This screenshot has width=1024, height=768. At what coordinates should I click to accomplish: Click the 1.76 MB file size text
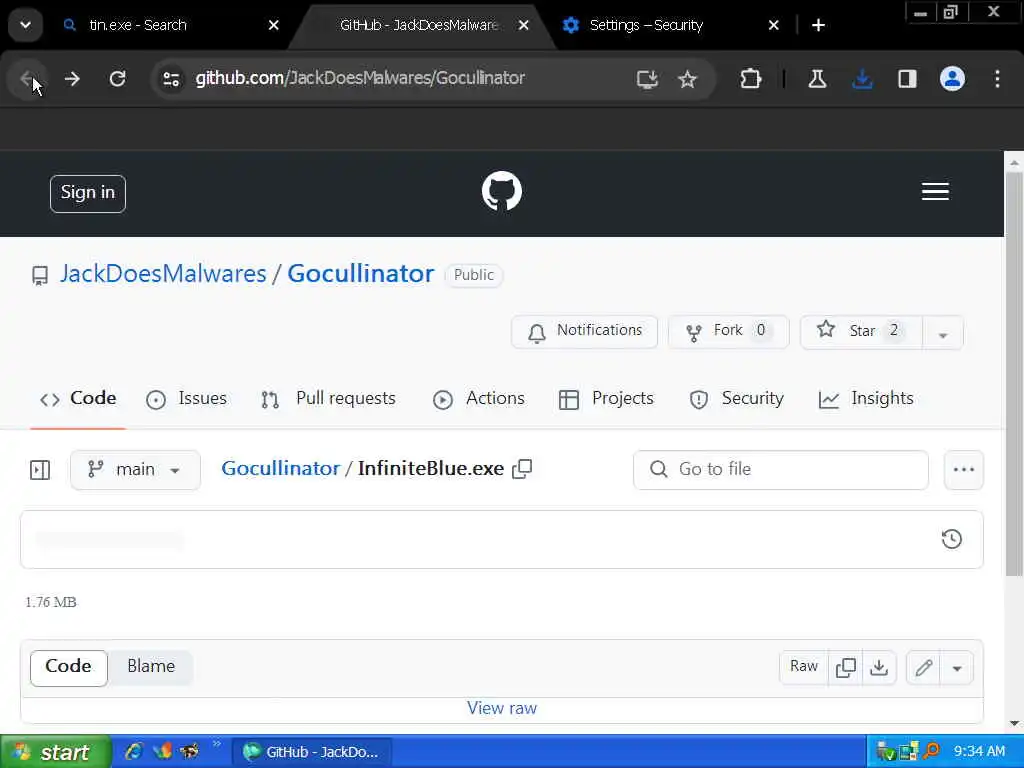(51, 602)
